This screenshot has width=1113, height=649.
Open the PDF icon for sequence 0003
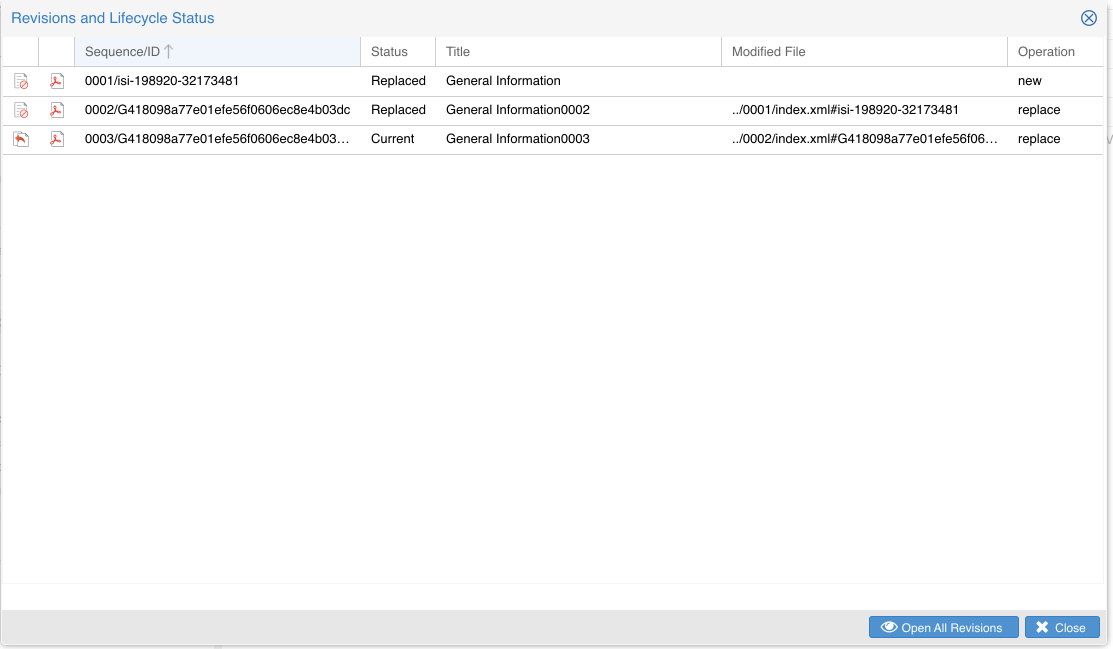[x=57, y=139]
